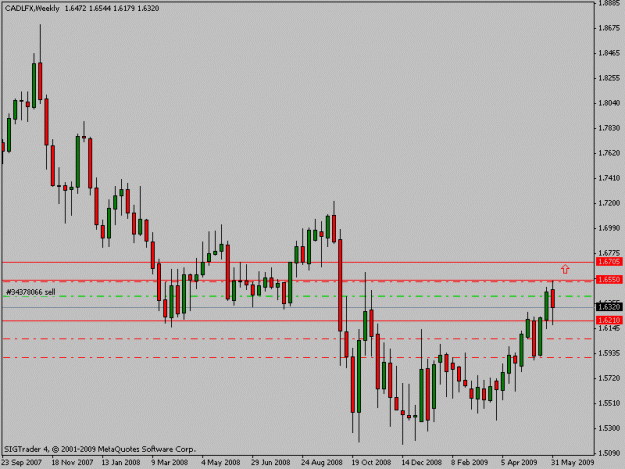Click the 29 Jun 2008 date label
The image size is (625, 469).
(271, 463)
